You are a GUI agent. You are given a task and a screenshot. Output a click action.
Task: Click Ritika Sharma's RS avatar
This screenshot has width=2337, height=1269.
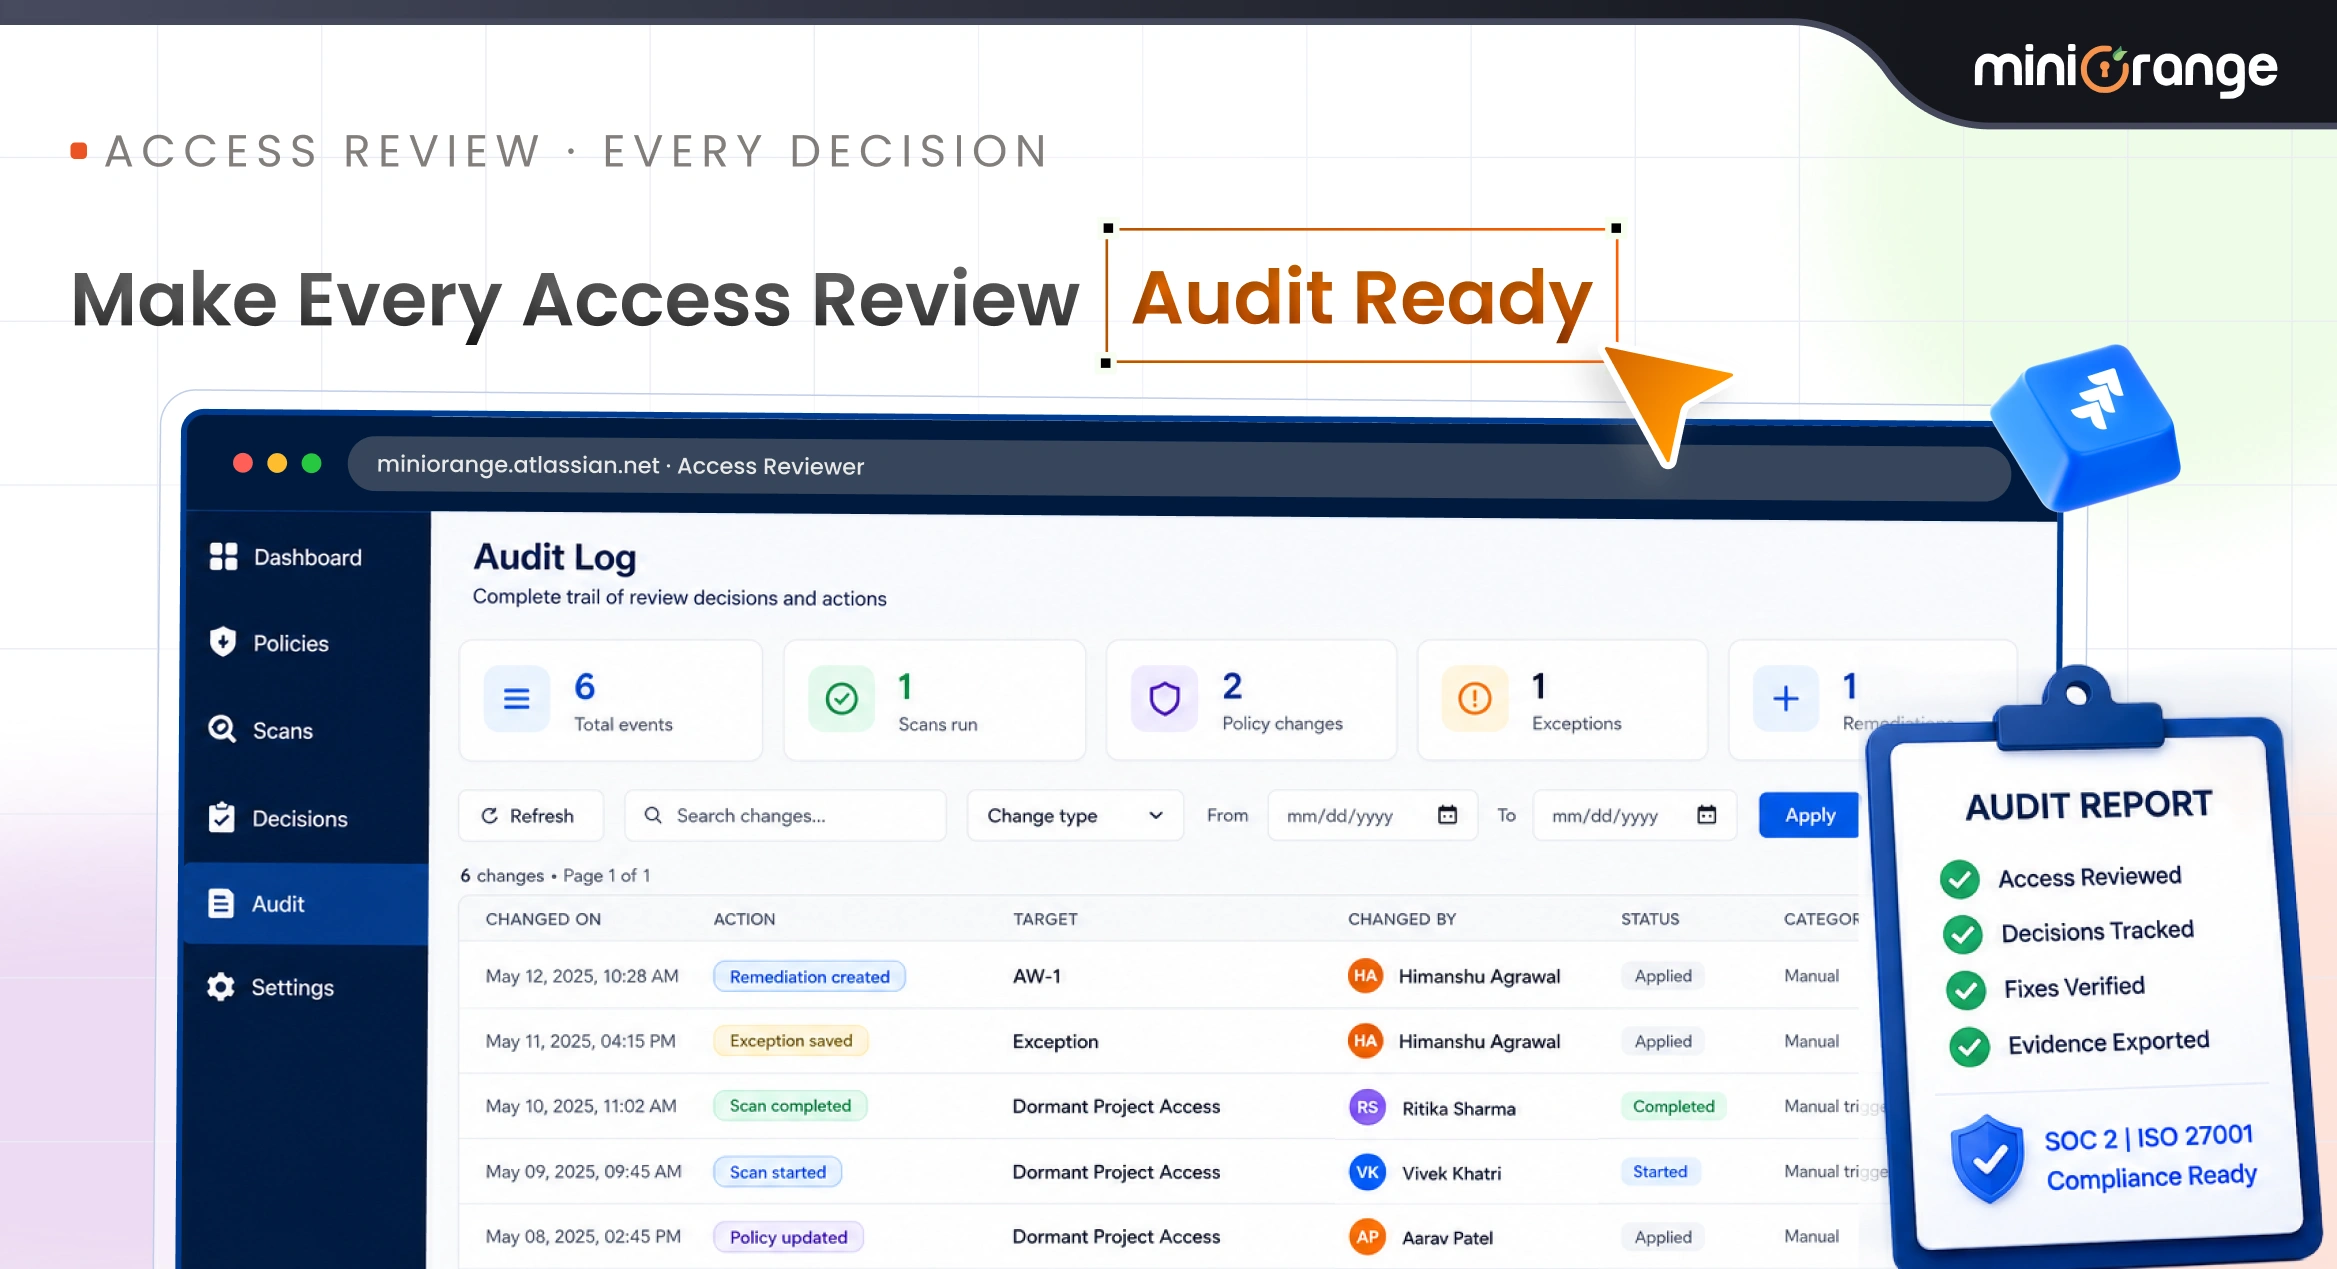(x=1367, y=1107)
